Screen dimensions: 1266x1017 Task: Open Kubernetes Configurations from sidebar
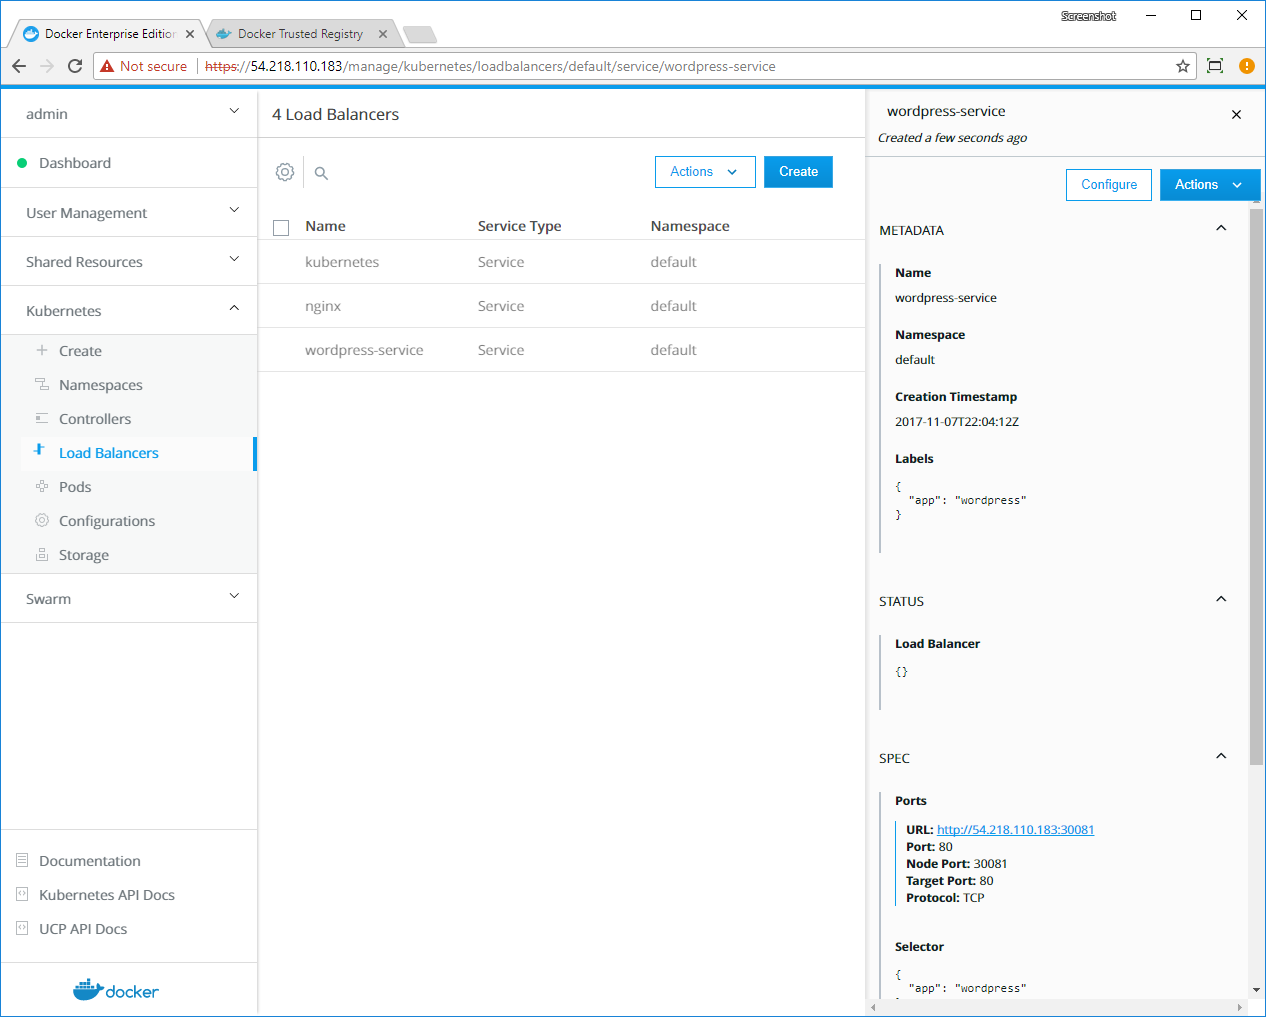107,521
